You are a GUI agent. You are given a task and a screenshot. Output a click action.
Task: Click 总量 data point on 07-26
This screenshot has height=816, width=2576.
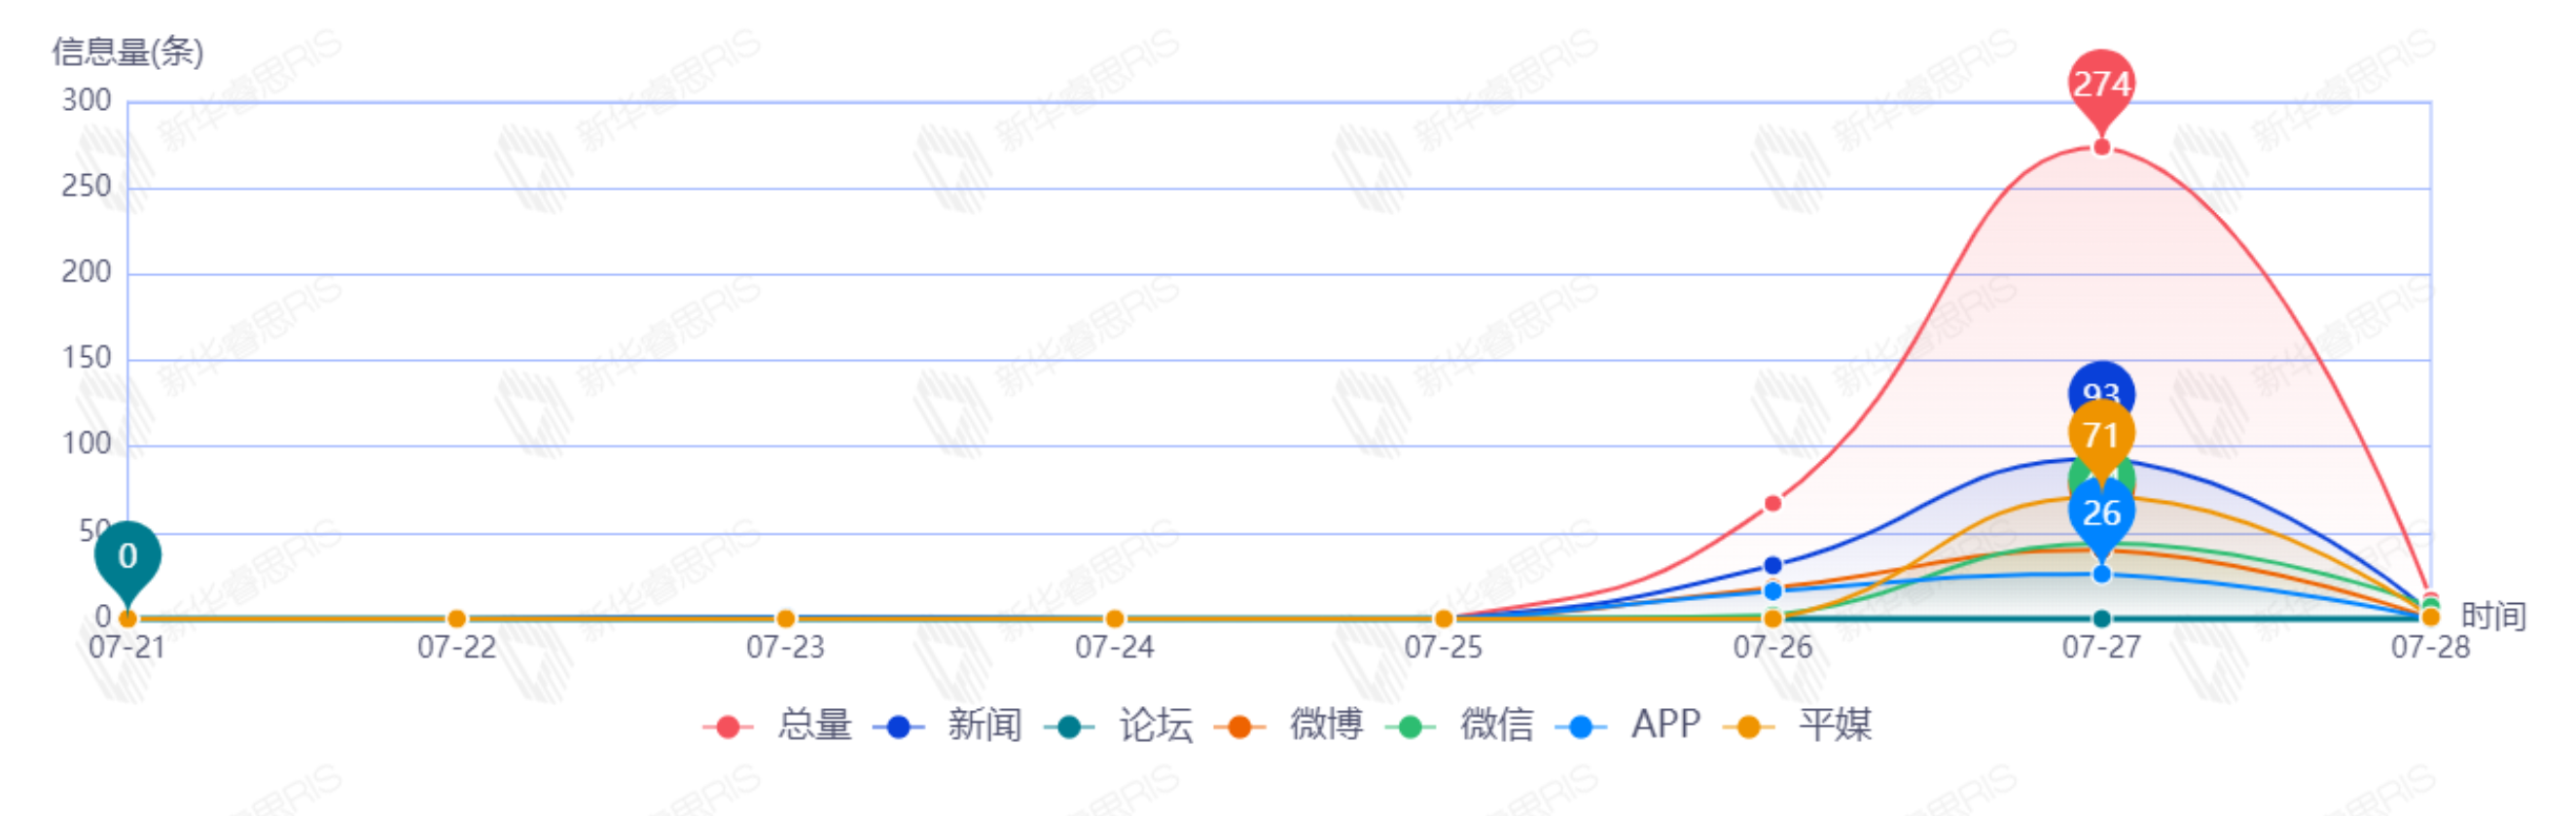[1772, 503]
